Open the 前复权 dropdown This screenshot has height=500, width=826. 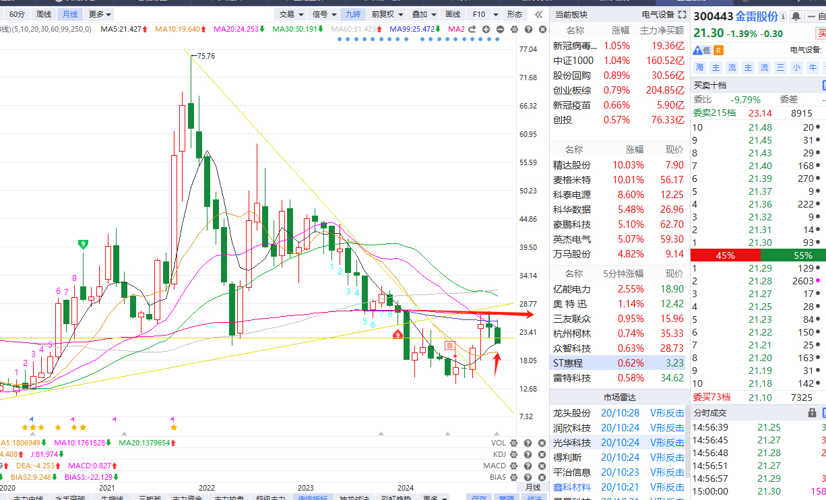[387, 14]
